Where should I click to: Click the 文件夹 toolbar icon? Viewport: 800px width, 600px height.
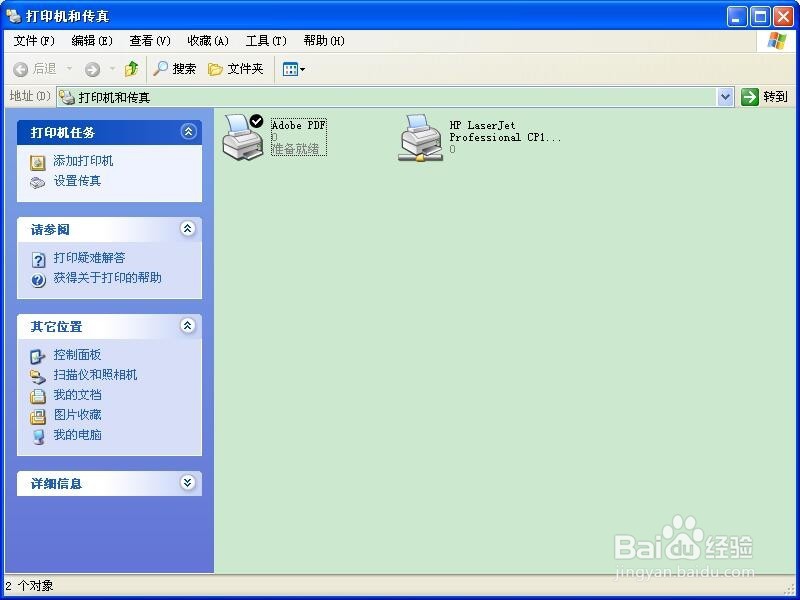[237, 68]
